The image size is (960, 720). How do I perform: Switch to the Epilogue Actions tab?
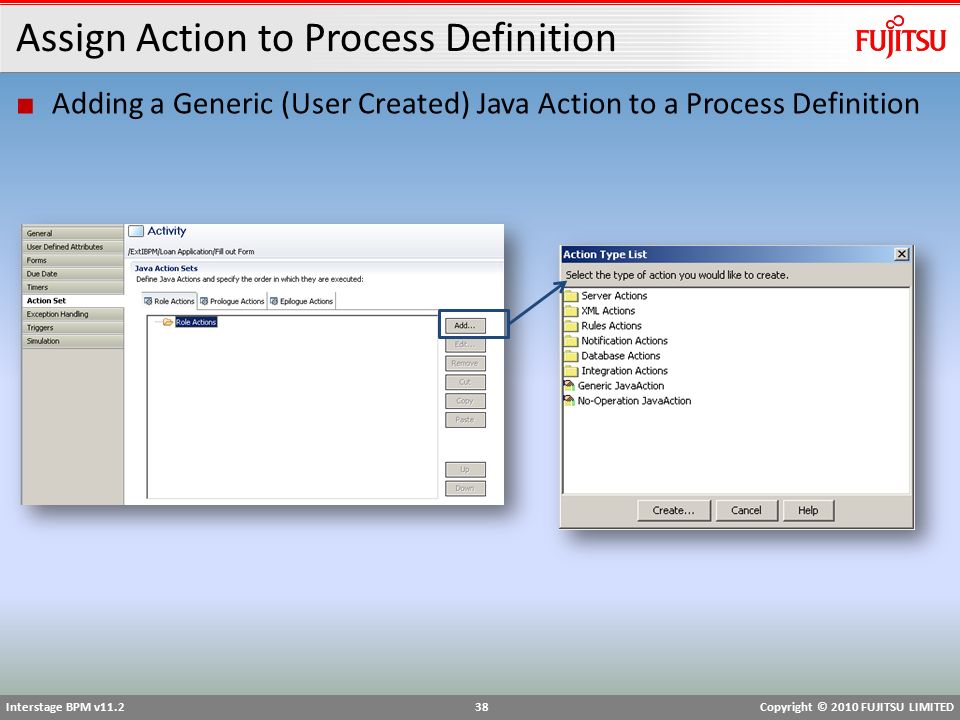pyautogui.click(x=302, y=301)
